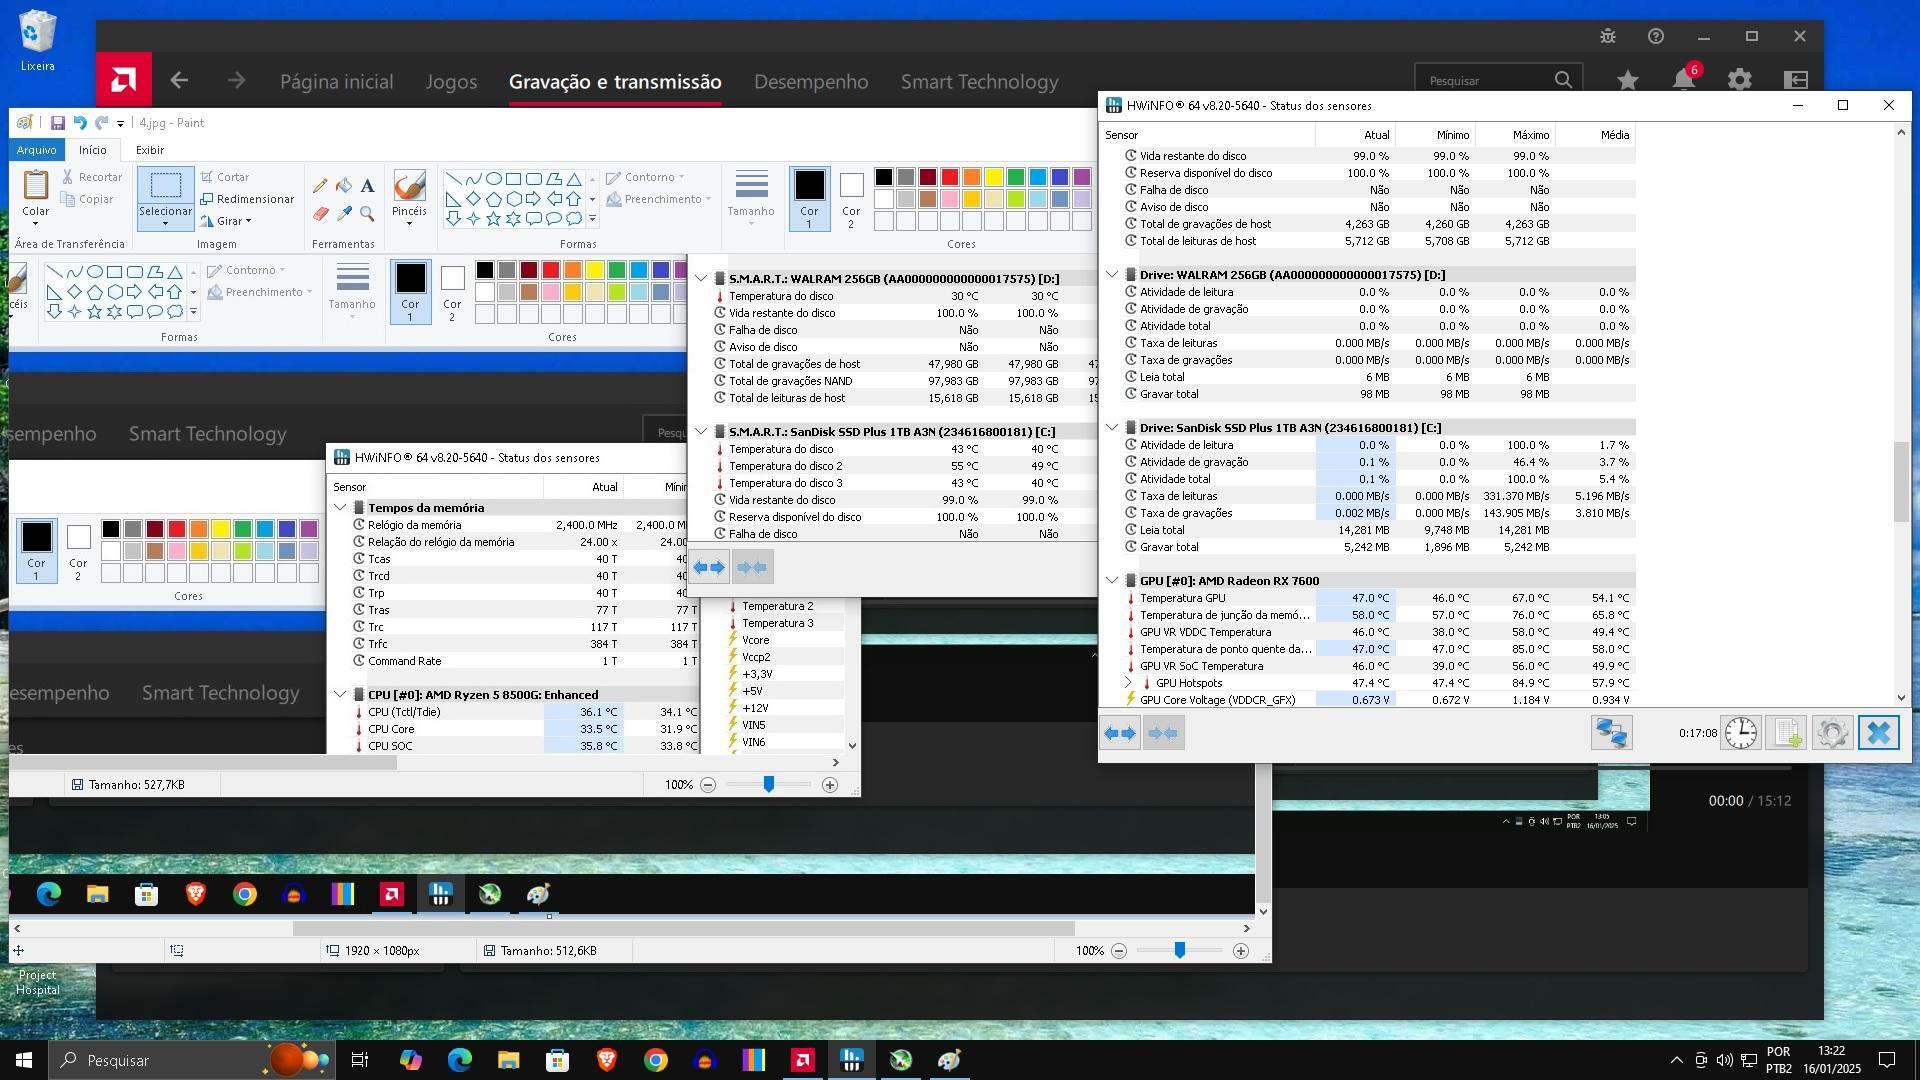Click the Paint zoom slider handle
This screenshot has width=1920, height=1080.
coord(1180,950)
